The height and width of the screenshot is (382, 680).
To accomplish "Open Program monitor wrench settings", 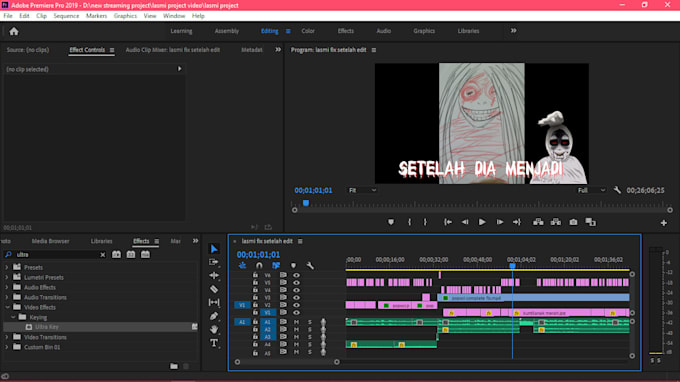I will (617, 190).
